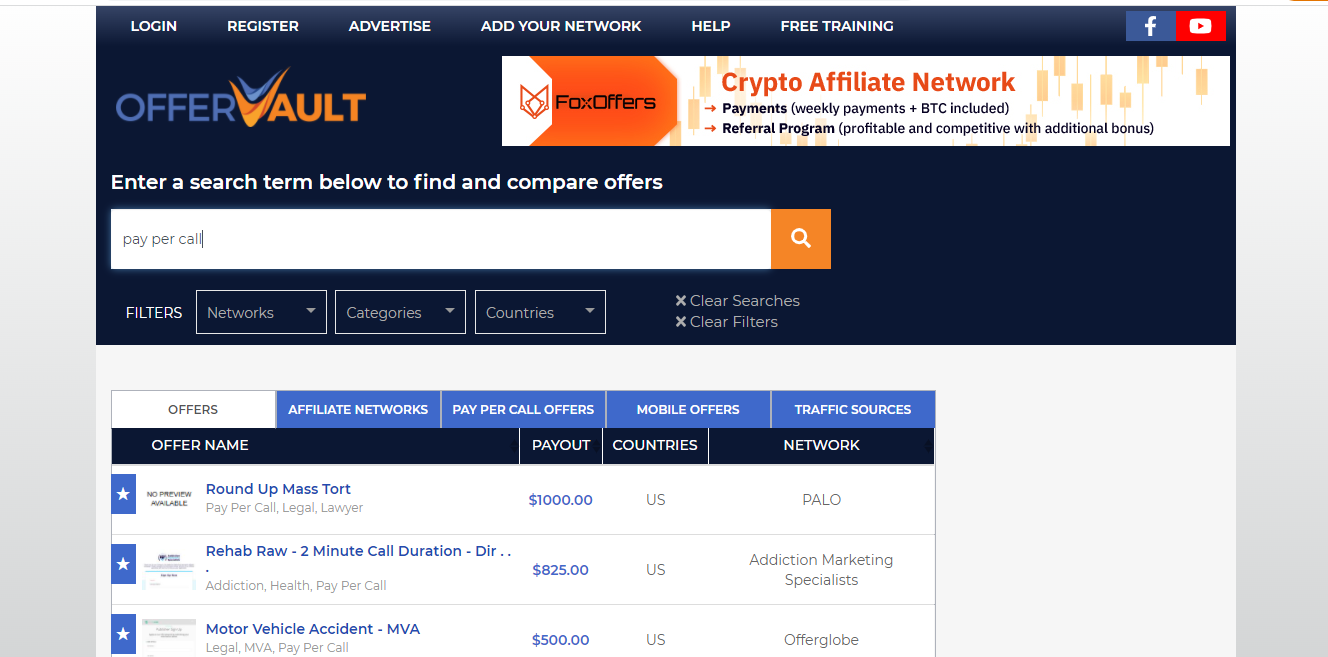Click 'Legal, MVA, Pay Per Call' category text

[277, 648]
